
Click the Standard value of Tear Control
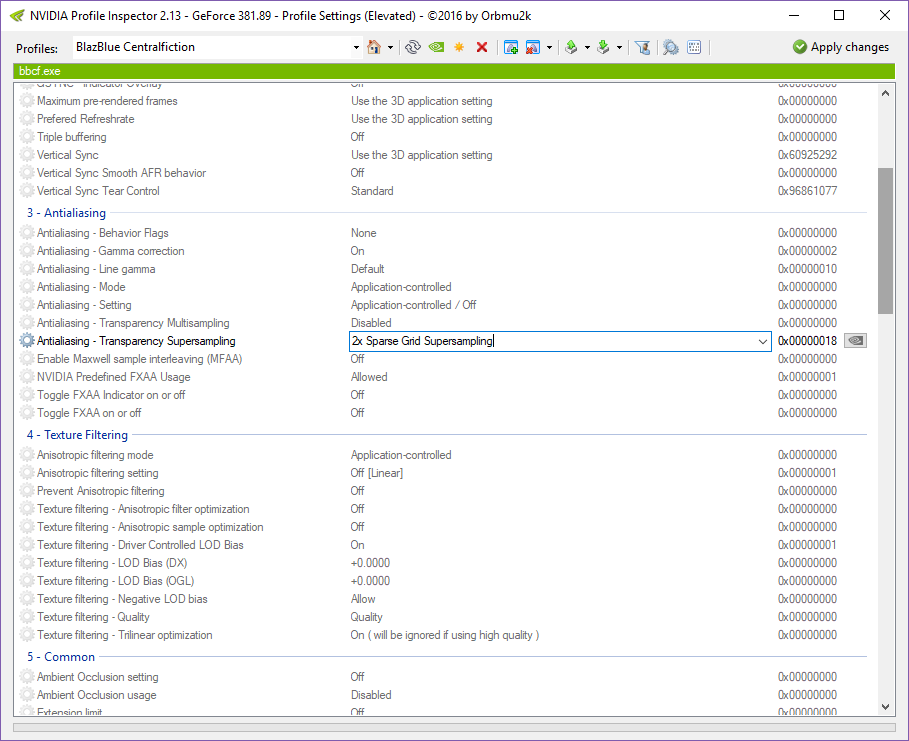[x=372, y=191]
